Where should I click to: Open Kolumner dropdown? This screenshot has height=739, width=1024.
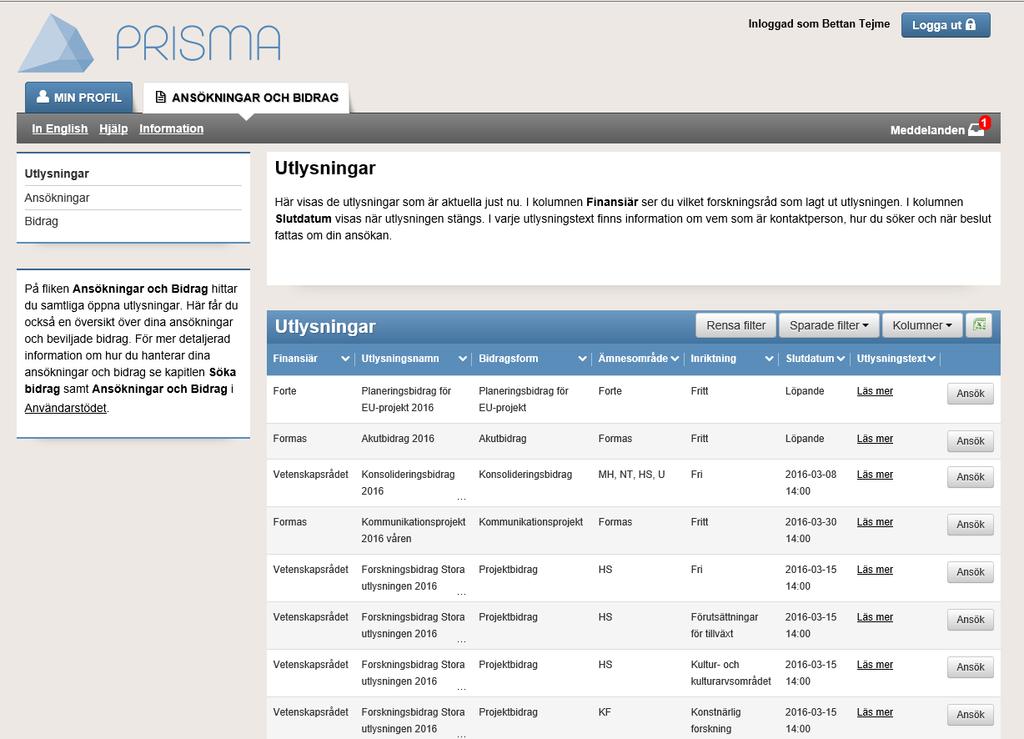click(922, 325)
